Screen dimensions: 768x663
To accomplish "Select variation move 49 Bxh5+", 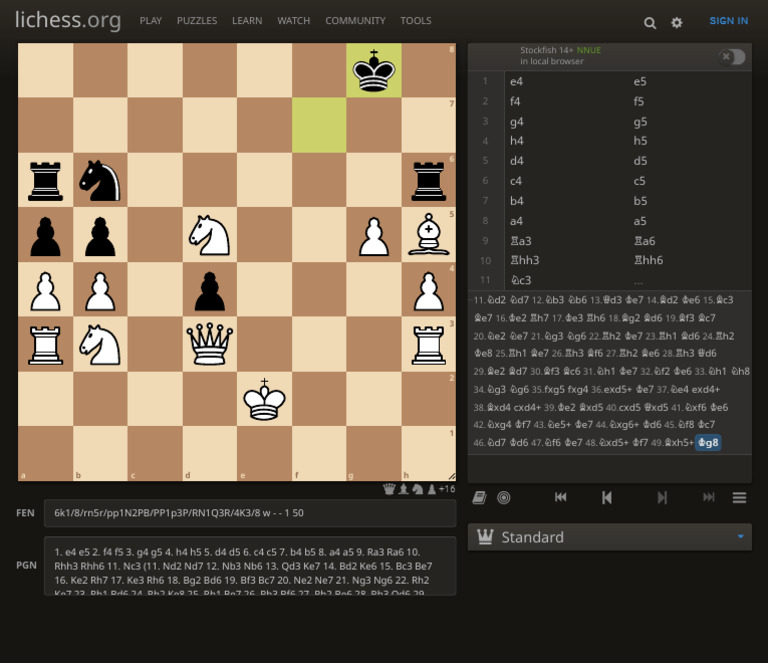I will 674,443.
